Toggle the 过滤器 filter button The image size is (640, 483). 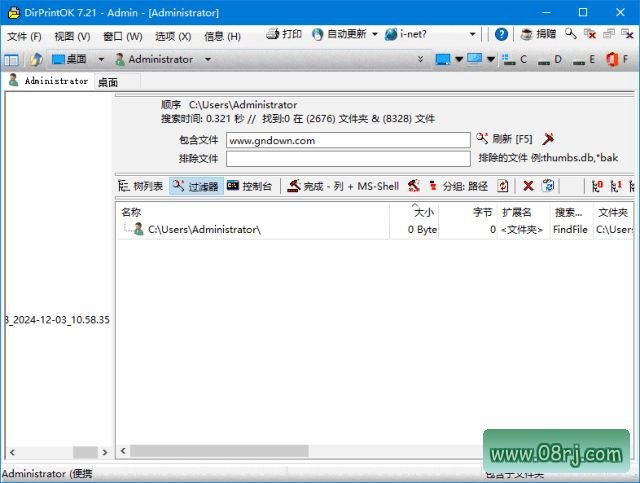click(x=196, y=186)
